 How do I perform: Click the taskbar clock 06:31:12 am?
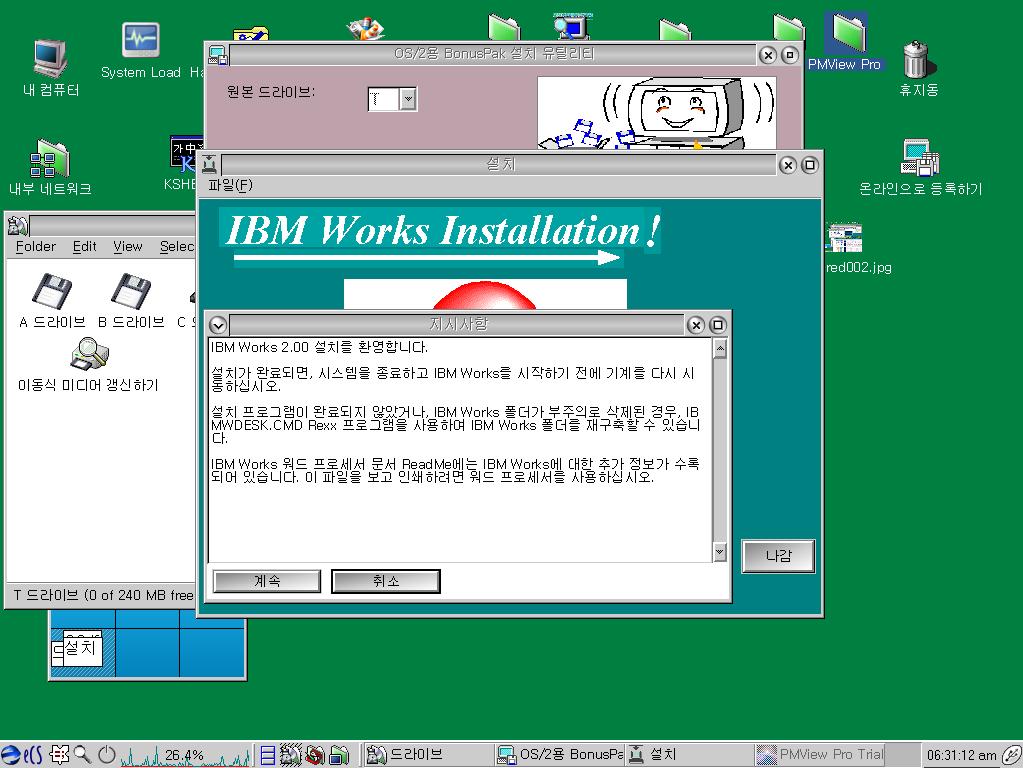[x=961, y=756]
